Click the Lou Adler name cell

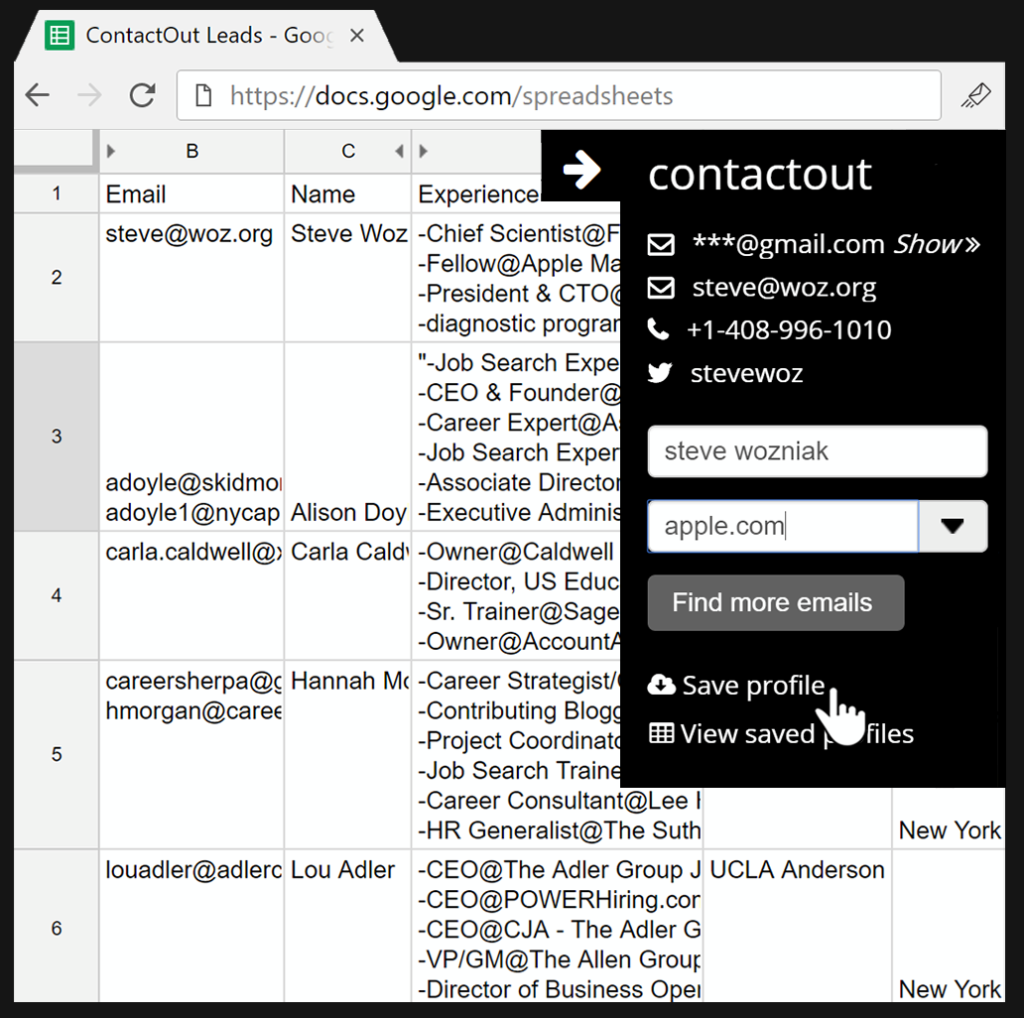pos(348,926)
